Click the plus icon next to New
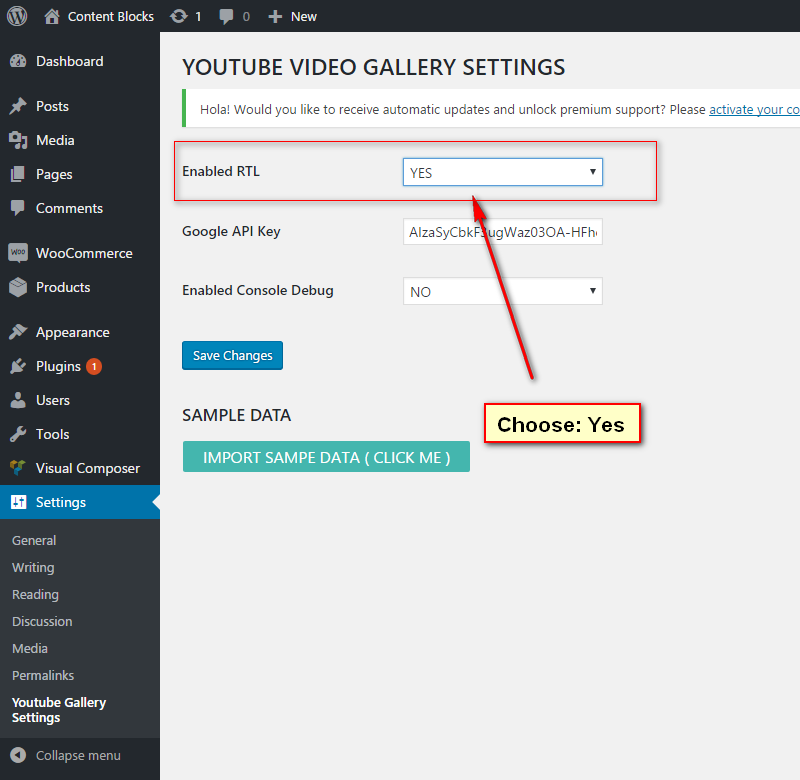The height and width of the screenshot is (780, 800). 275,17
